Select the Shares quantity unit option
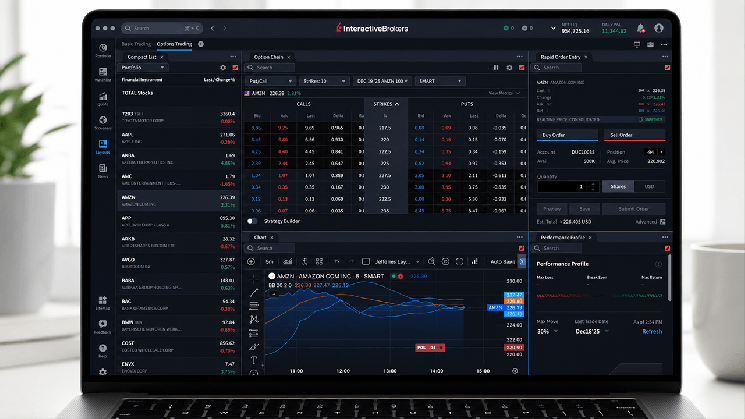This screenshot has height=419, width=745. (x=618, y=187)
